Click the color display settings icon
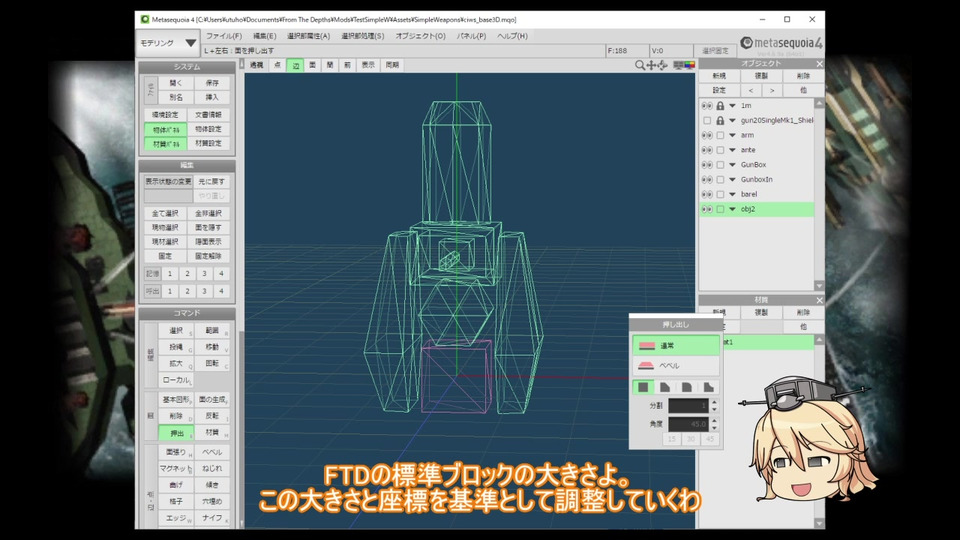 (x=688, y=65)
